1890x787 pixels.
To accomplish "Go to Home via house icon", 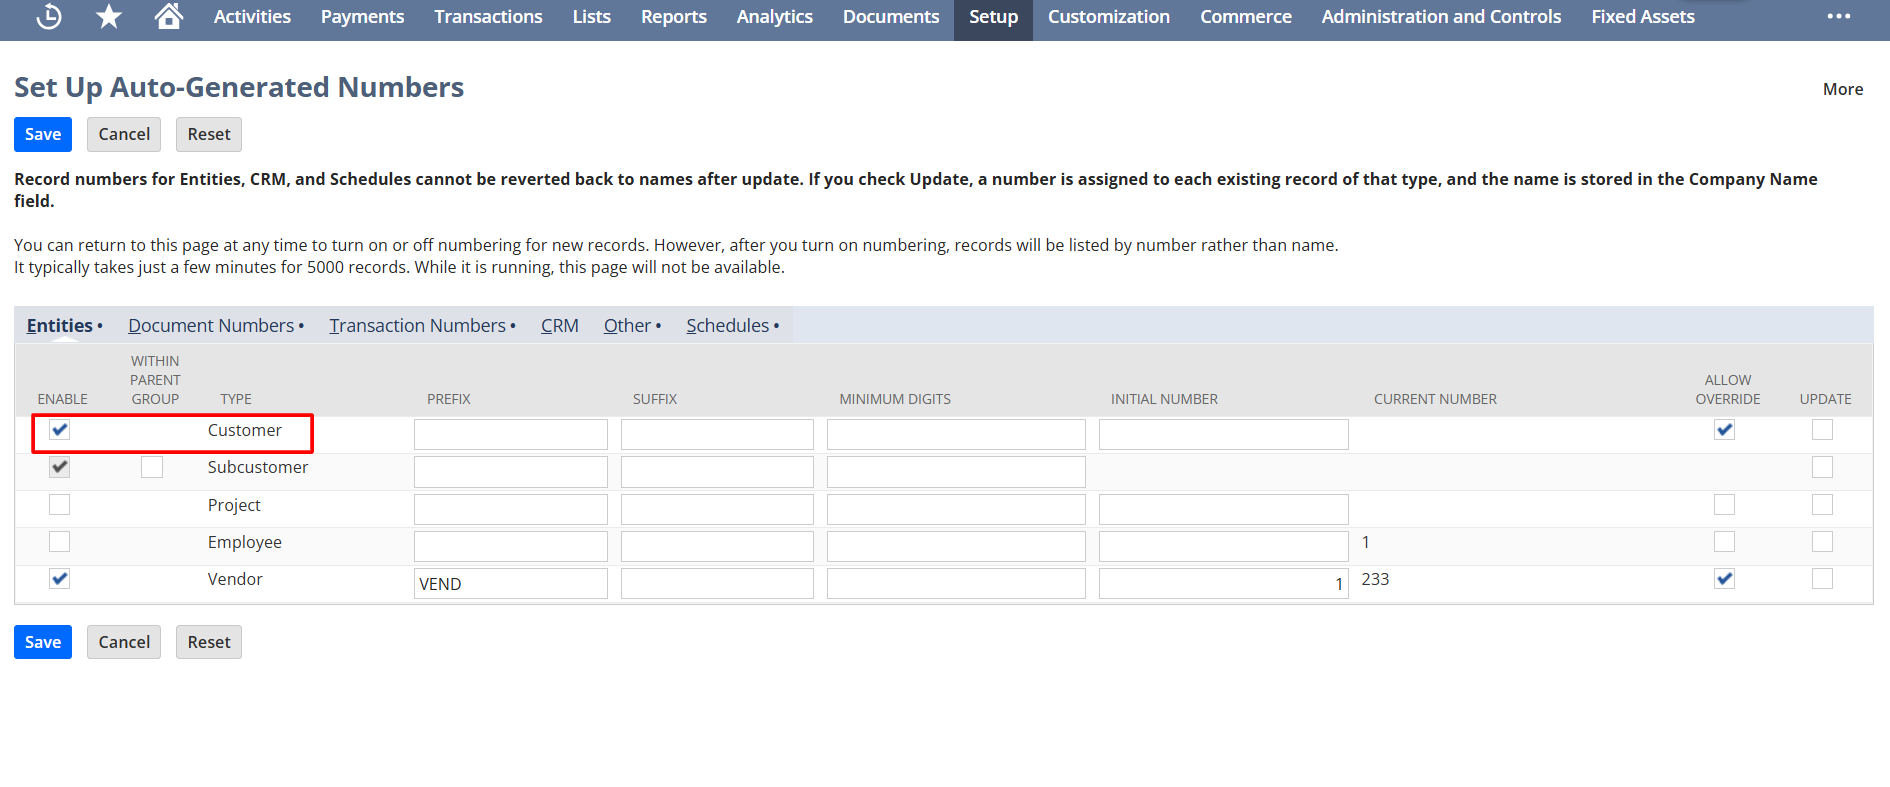I will click(x=169, y=17).
